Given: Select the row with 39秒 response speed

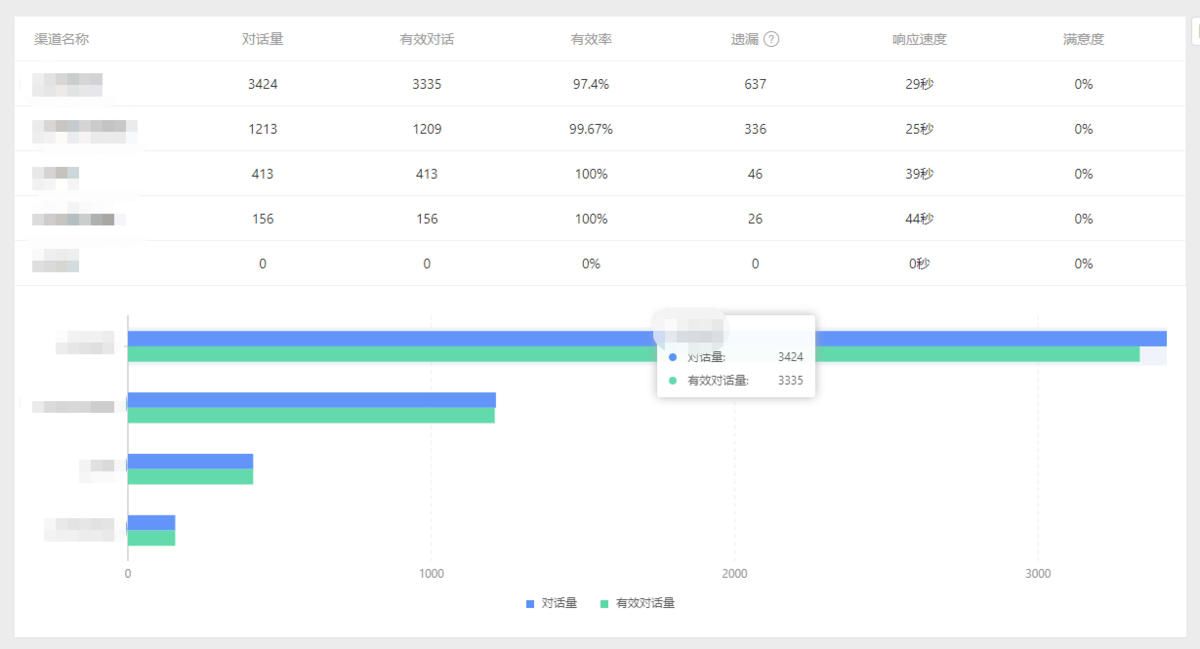Looking at the screenshot, I should pos(600,174).
